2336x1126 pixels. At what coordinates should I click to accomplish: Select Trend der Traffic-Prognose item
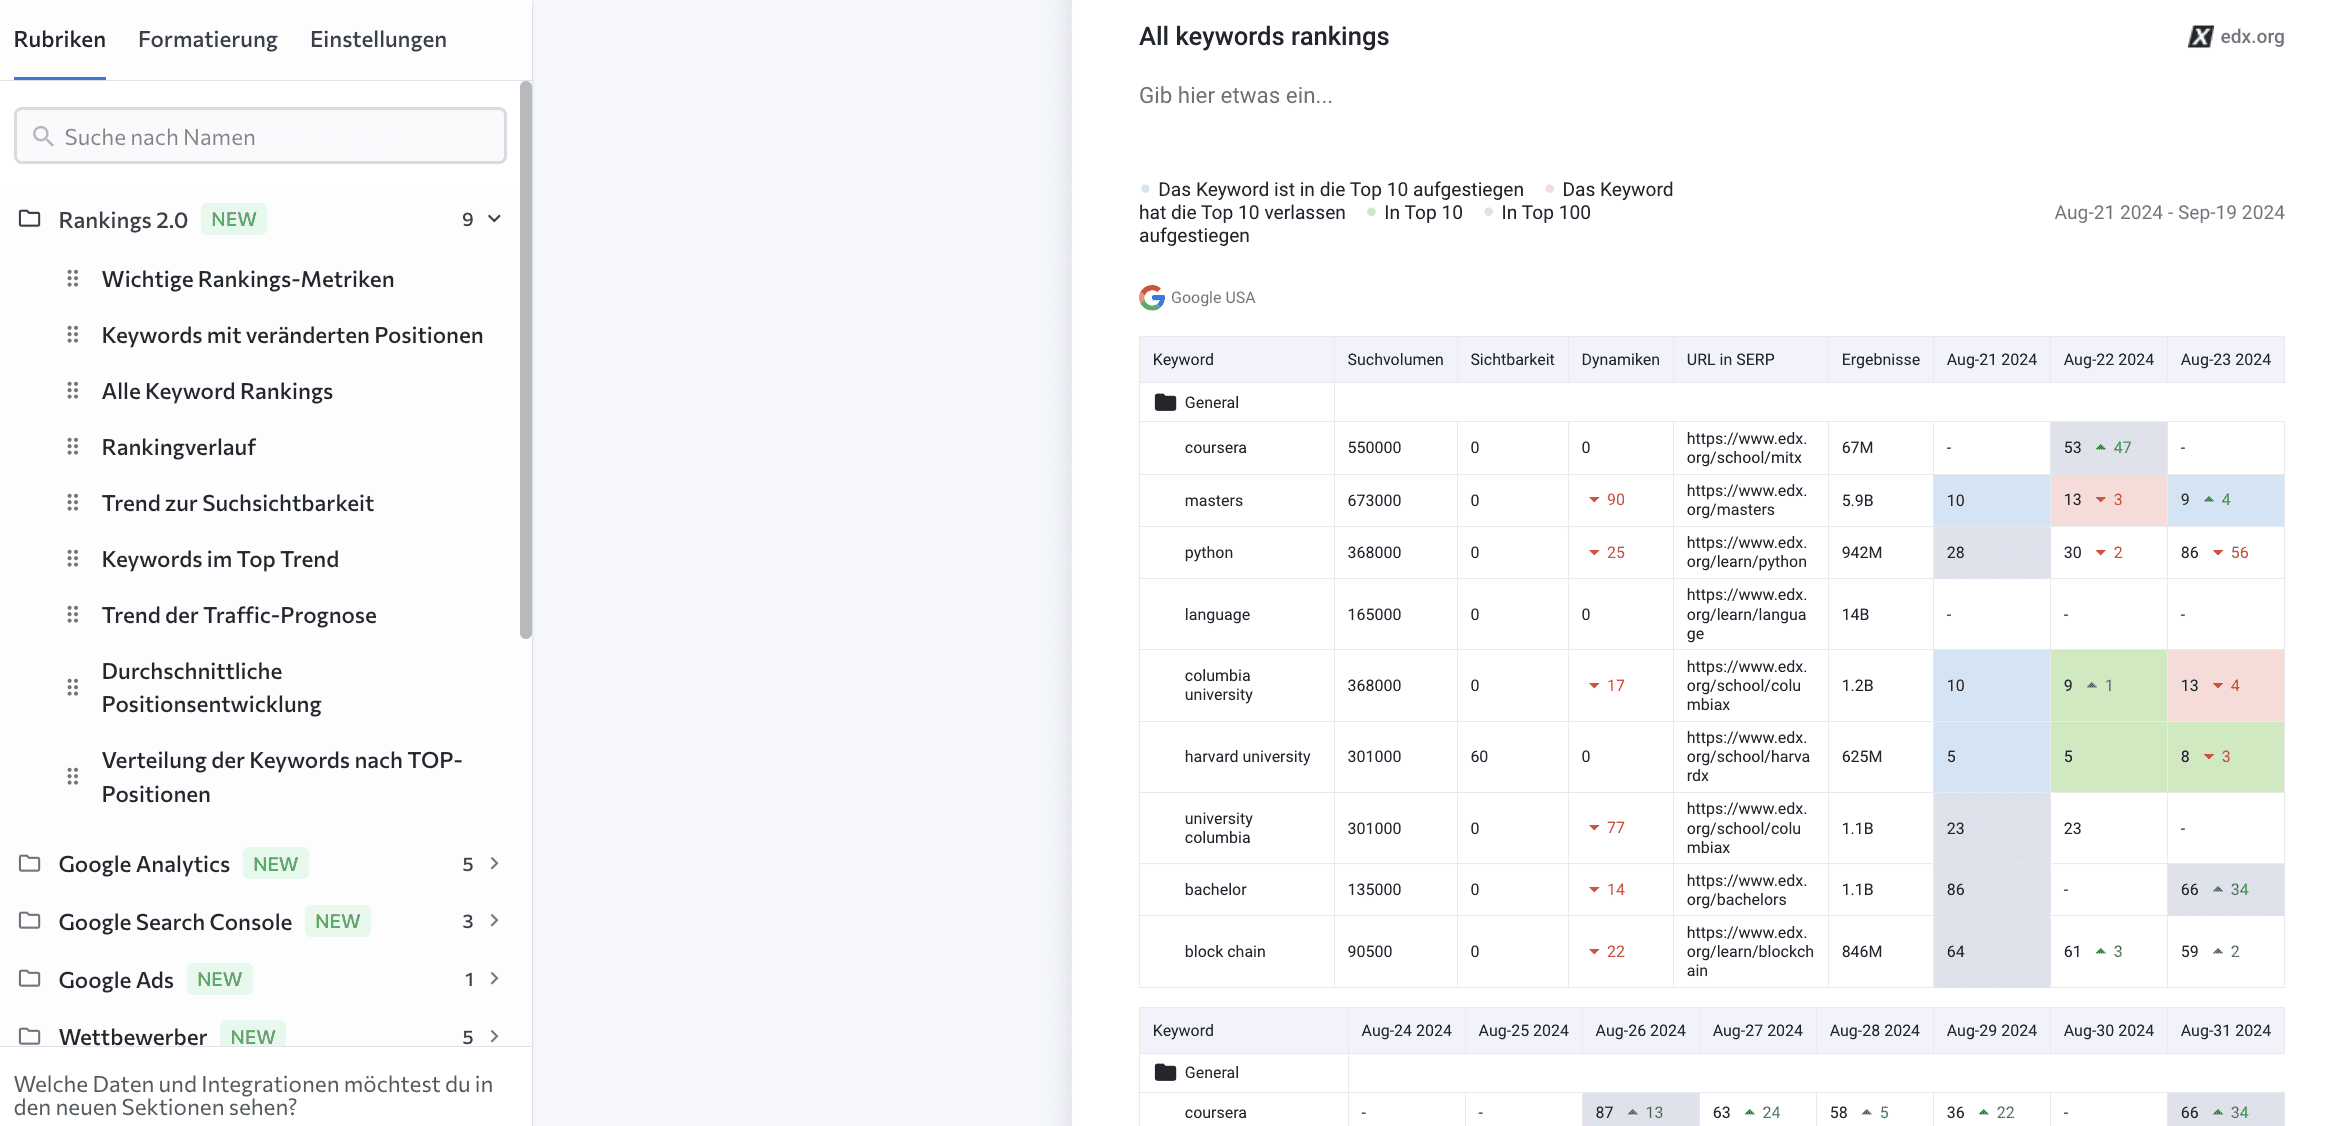coord(239,615)
